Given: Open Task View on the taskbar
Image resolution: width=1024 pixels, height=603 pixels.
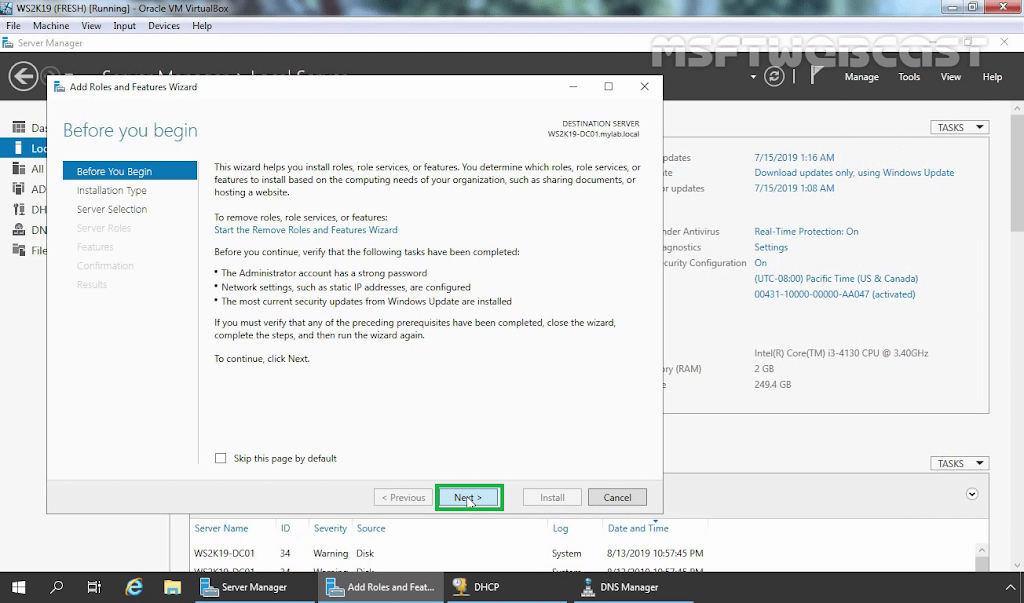Looking at the screenshot, I should (x=95, y=587).
